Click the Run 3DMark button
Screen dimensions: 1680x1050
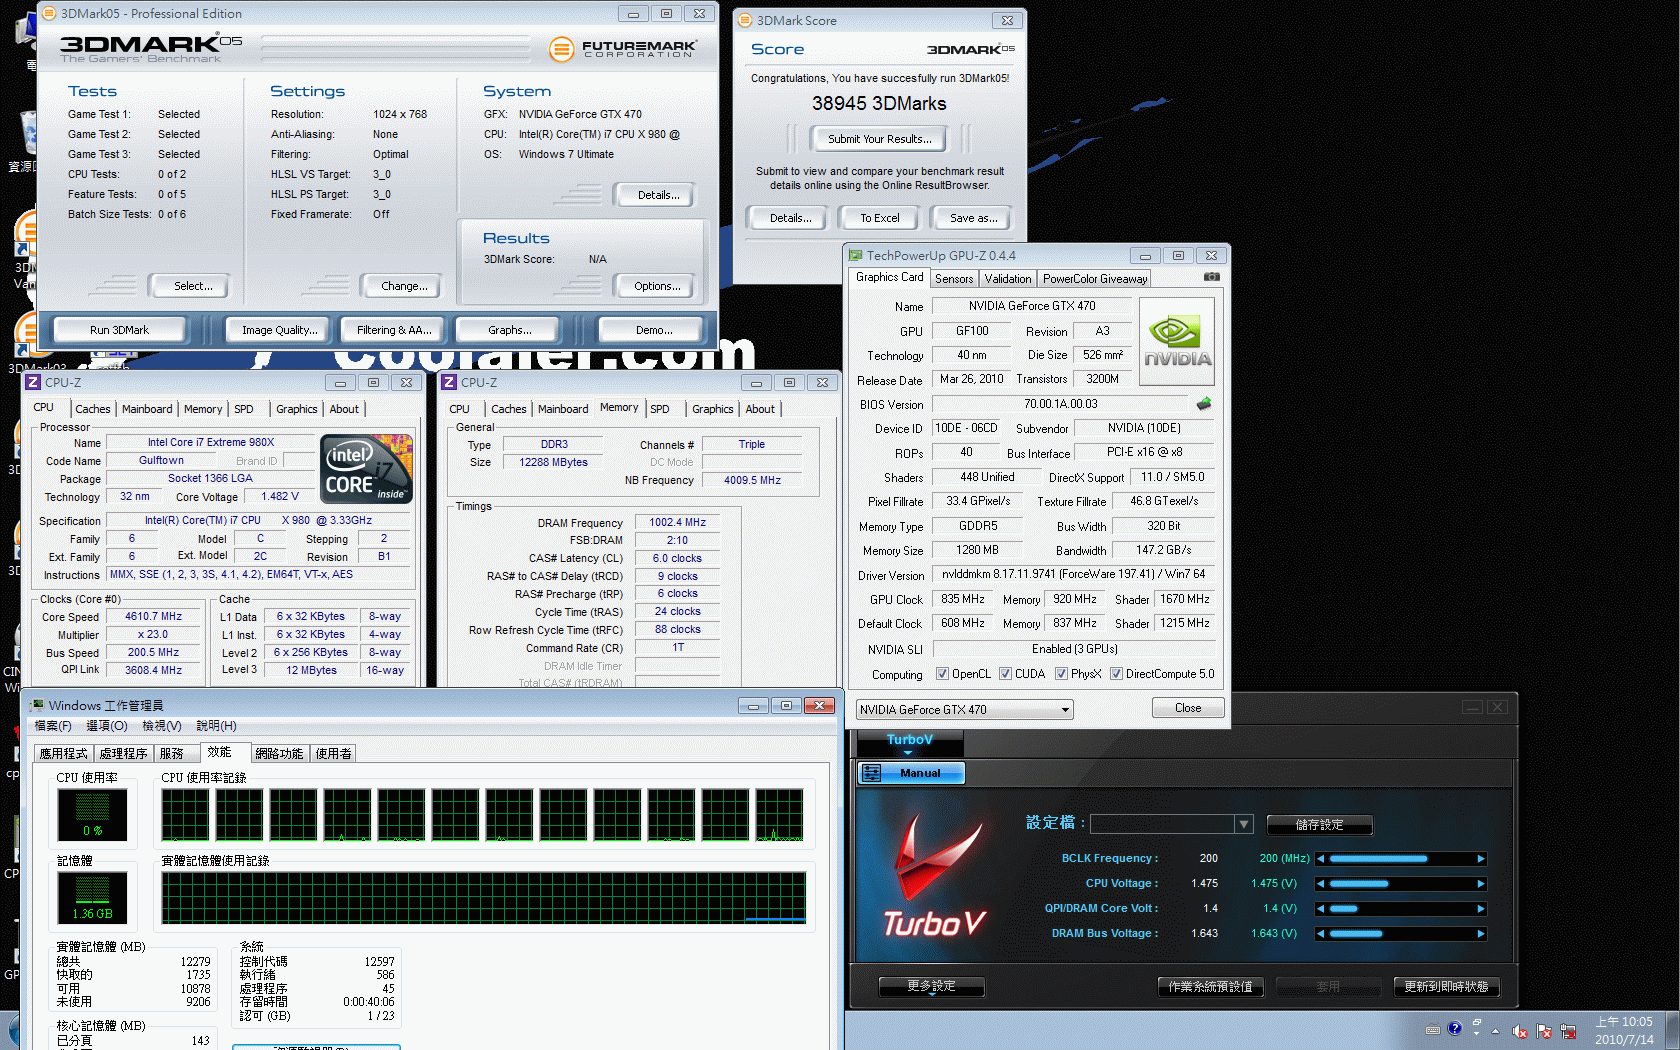coord(119,330)
